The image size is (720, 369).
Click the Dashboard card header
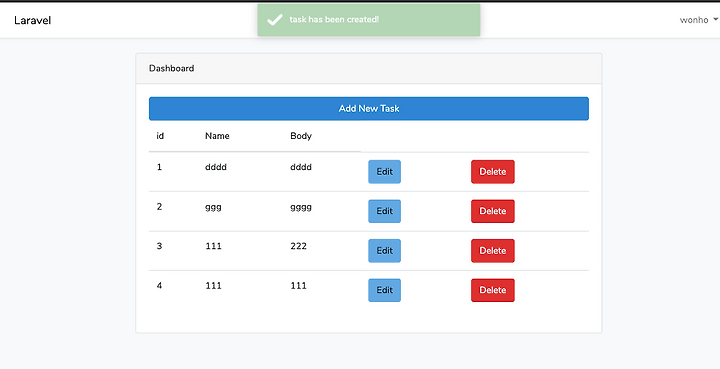click(x=369, y=68)
